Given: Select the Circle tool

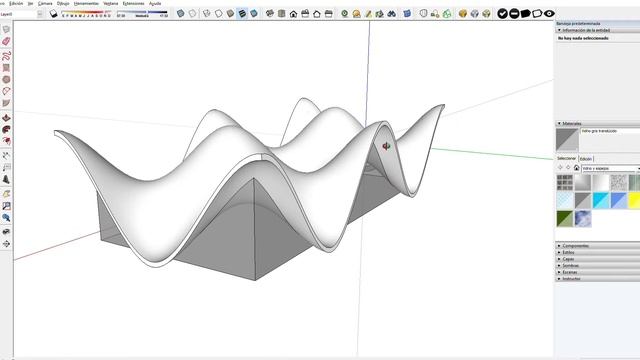Looking at the screenshot, I should click(x=6, y=80).
